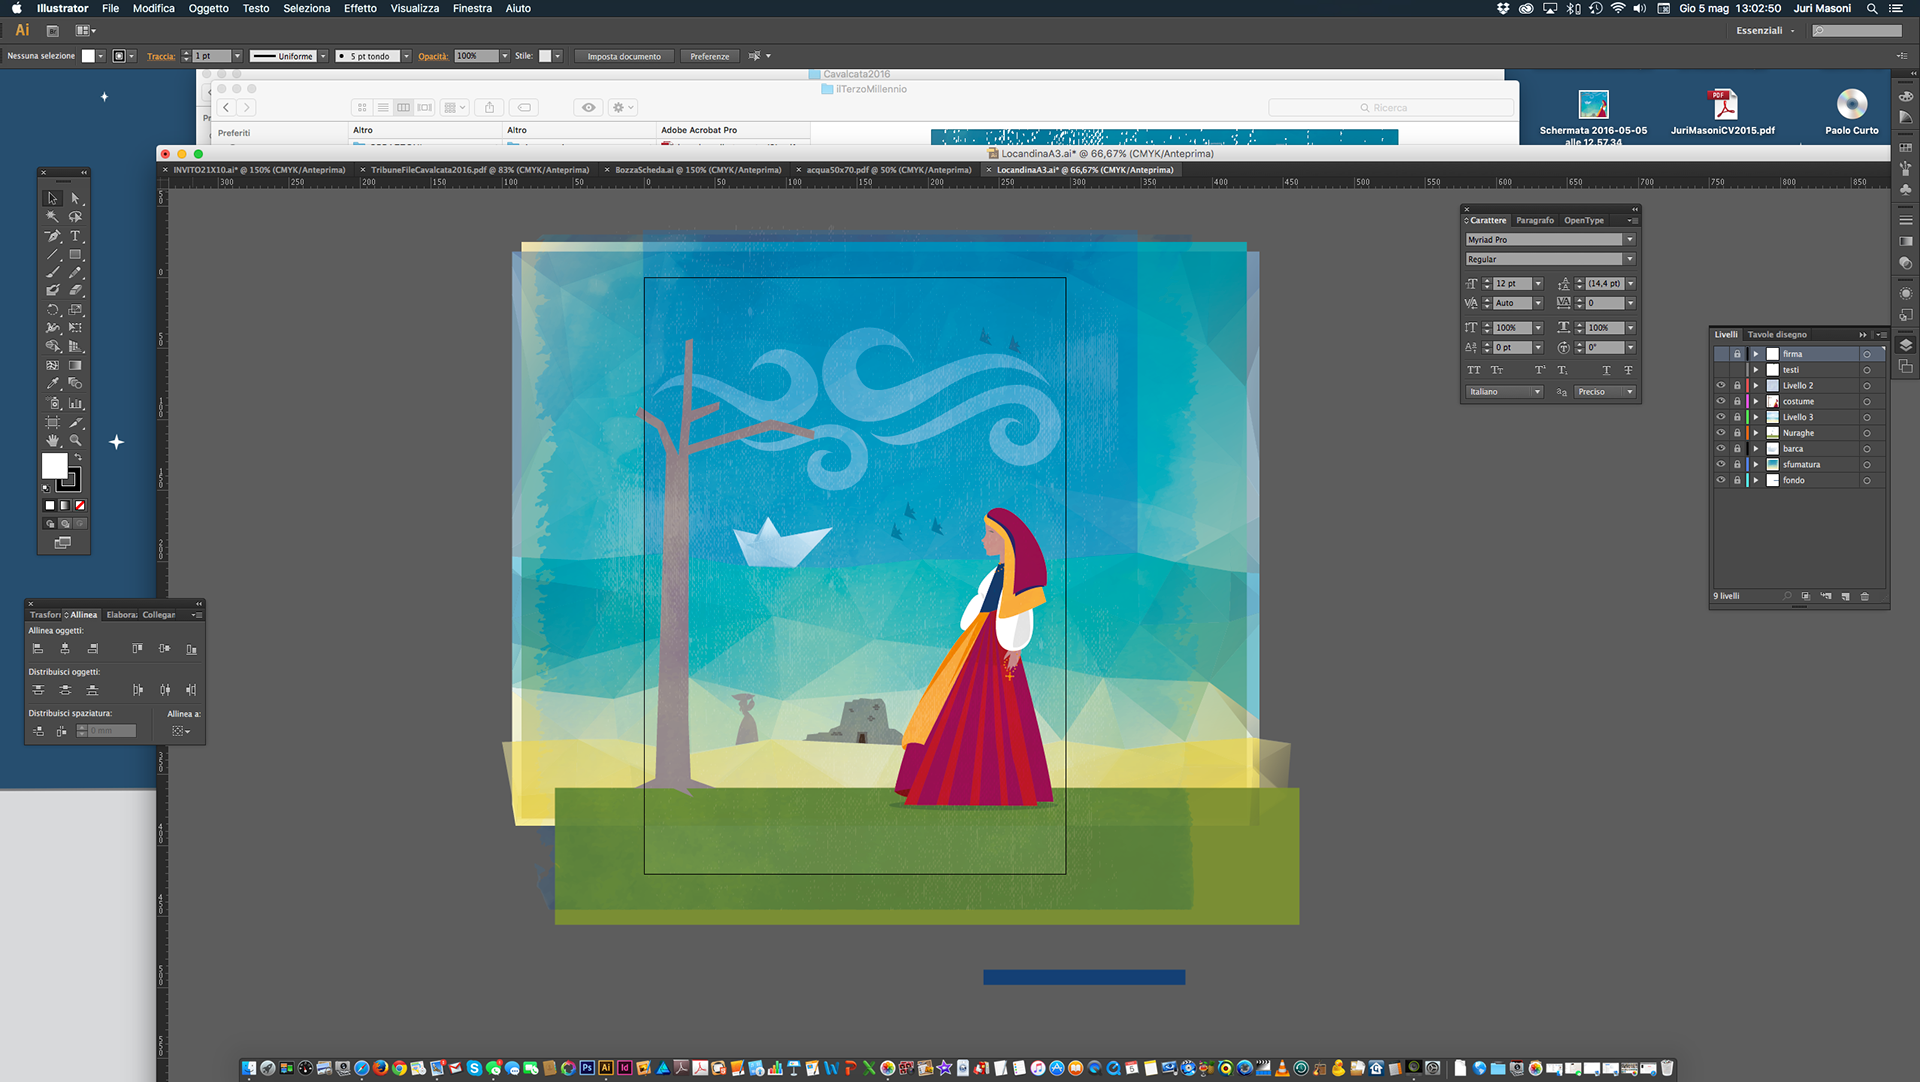Select the Hand tool
Screen dimensions: 1920x1082
click(x=53, y=441)
